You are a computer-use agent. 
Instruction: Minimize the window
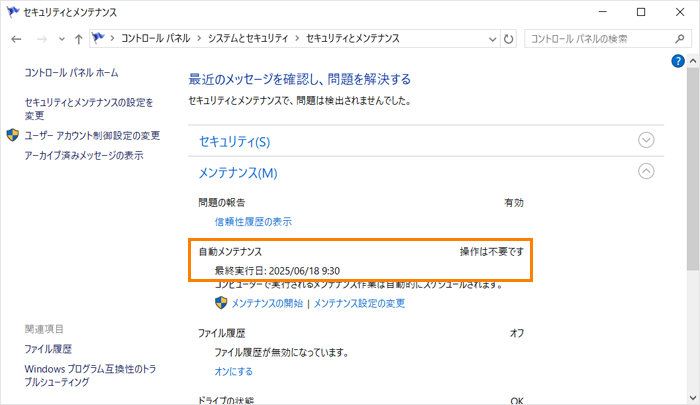tap(603, 12)
